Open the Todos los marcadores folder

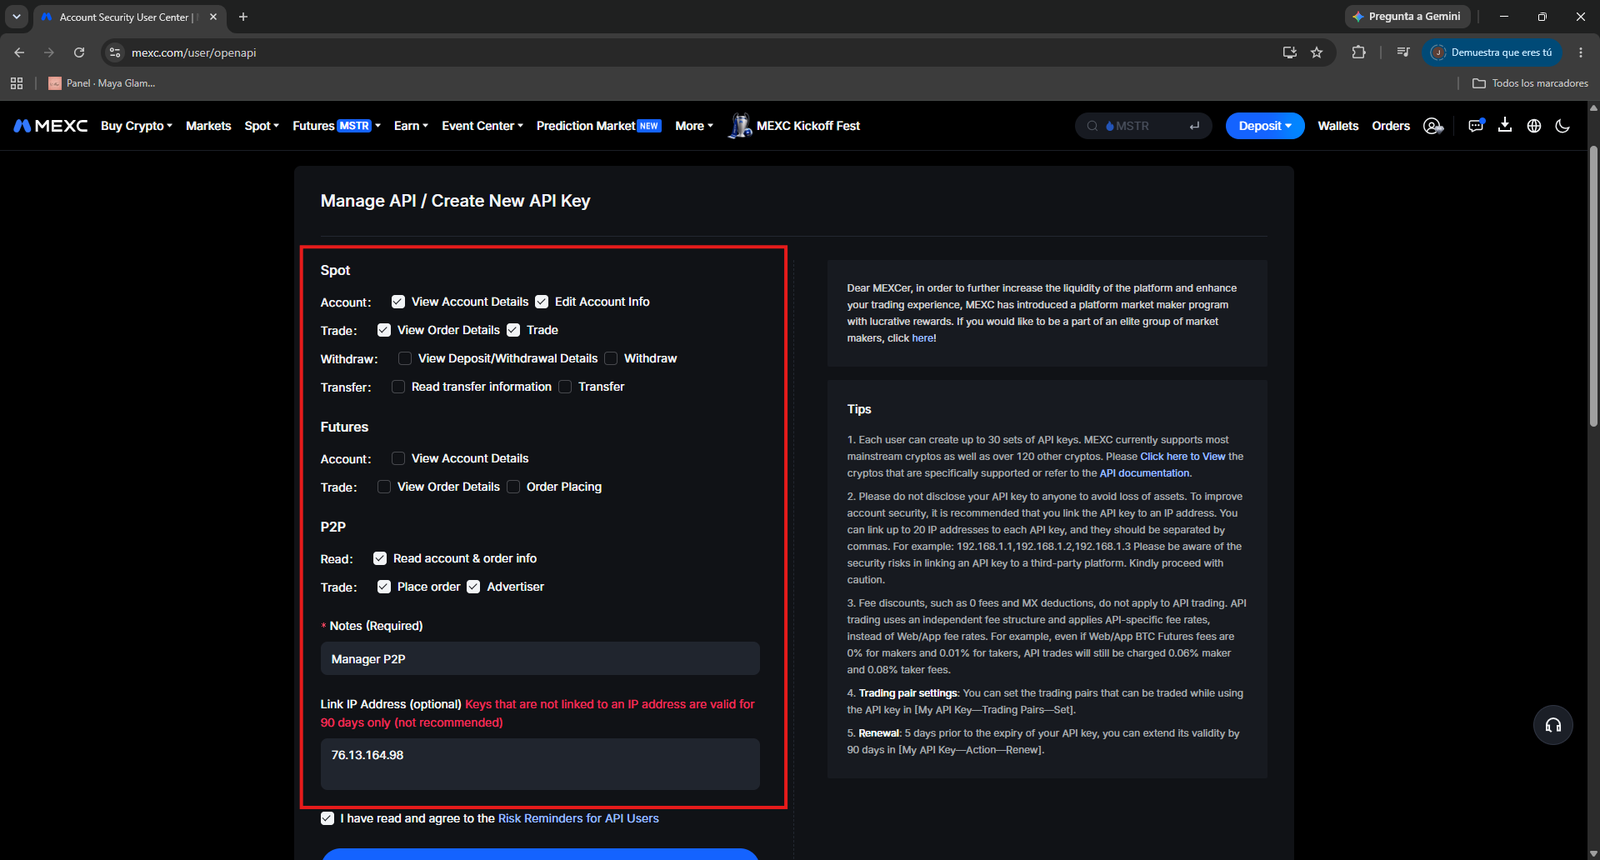click(x=1530, y=83)
